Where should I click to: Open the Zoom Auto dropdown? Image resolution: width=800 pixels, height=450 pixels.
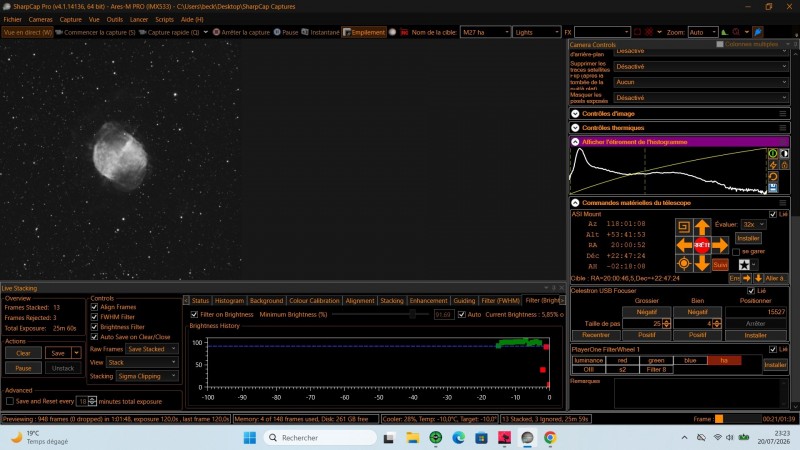coord(703,32)
